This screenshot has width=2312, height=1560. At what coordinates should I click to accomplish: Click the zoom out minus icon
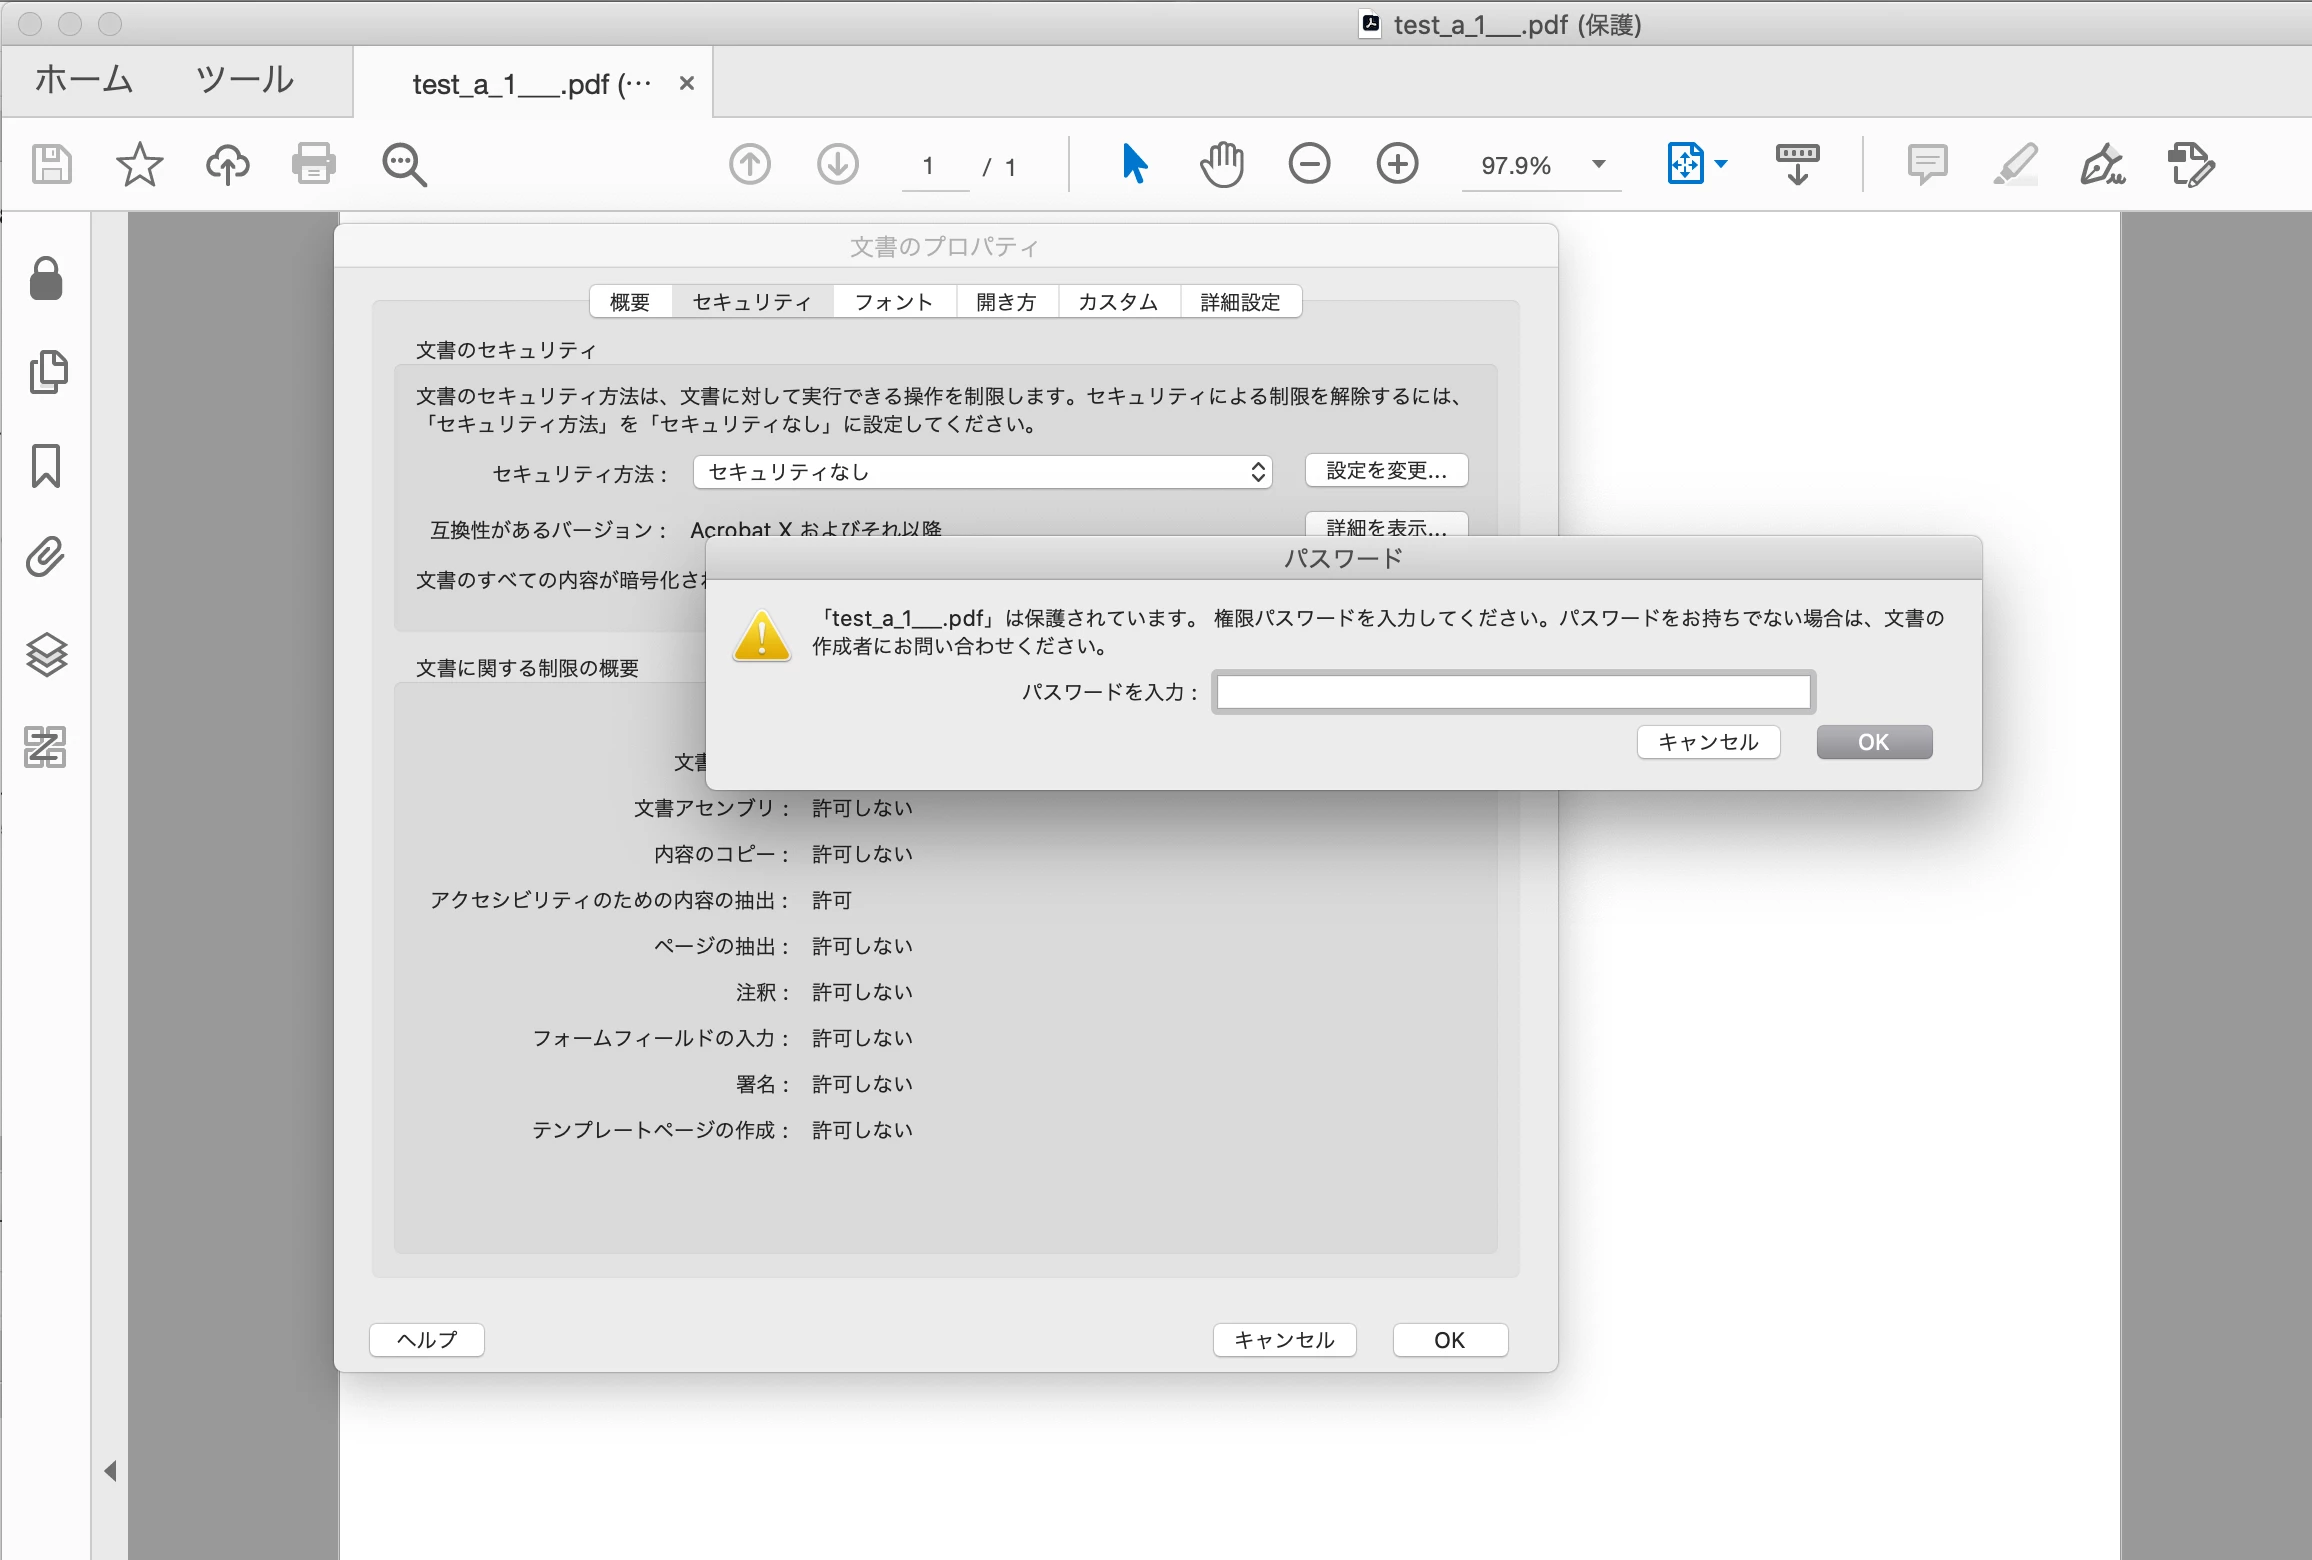[x=1308, y=164]
